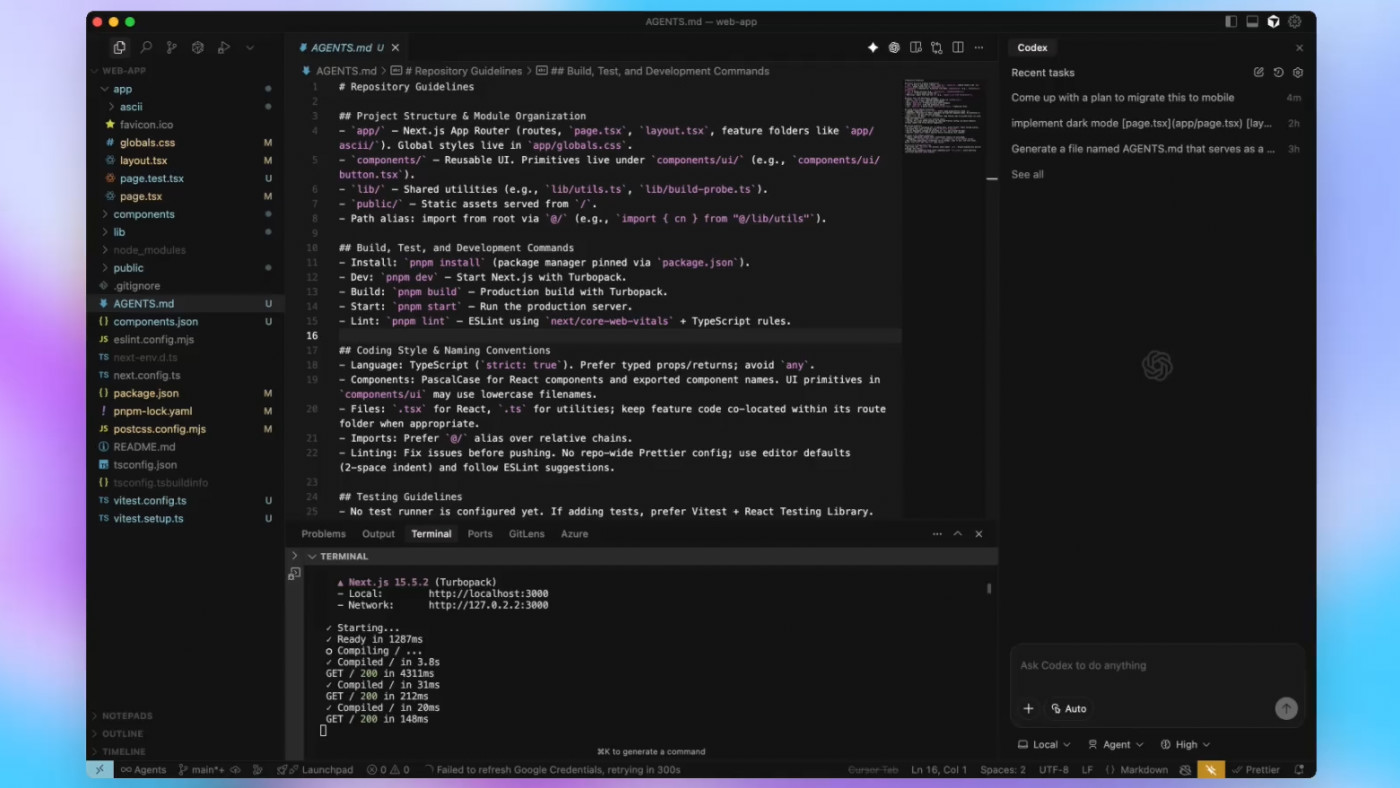The height and width of the screenshot is (788, 1400).
Task: Open the Local environment dropdown in Codex
Action: coord(1043,744)
